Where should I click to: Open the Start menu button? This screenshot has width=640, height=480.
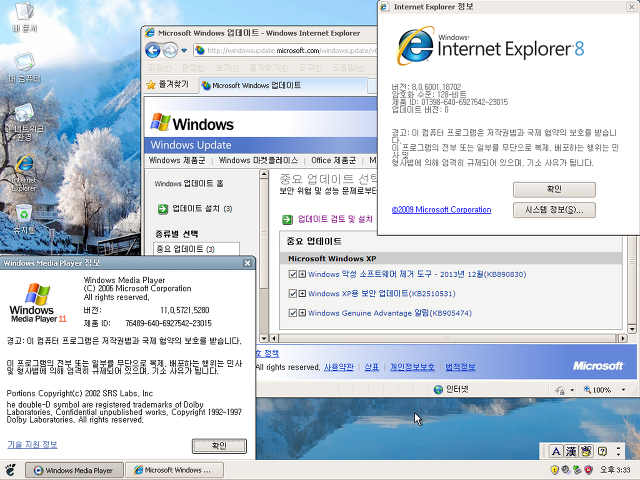click(10, 470)
